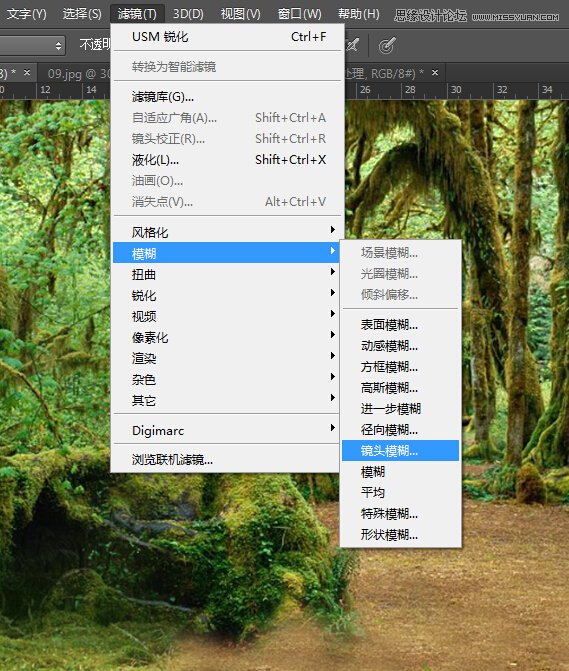Choose 浏览联机滤镜... entry
This screenshot has width=569, height=671.
point(226,460)
